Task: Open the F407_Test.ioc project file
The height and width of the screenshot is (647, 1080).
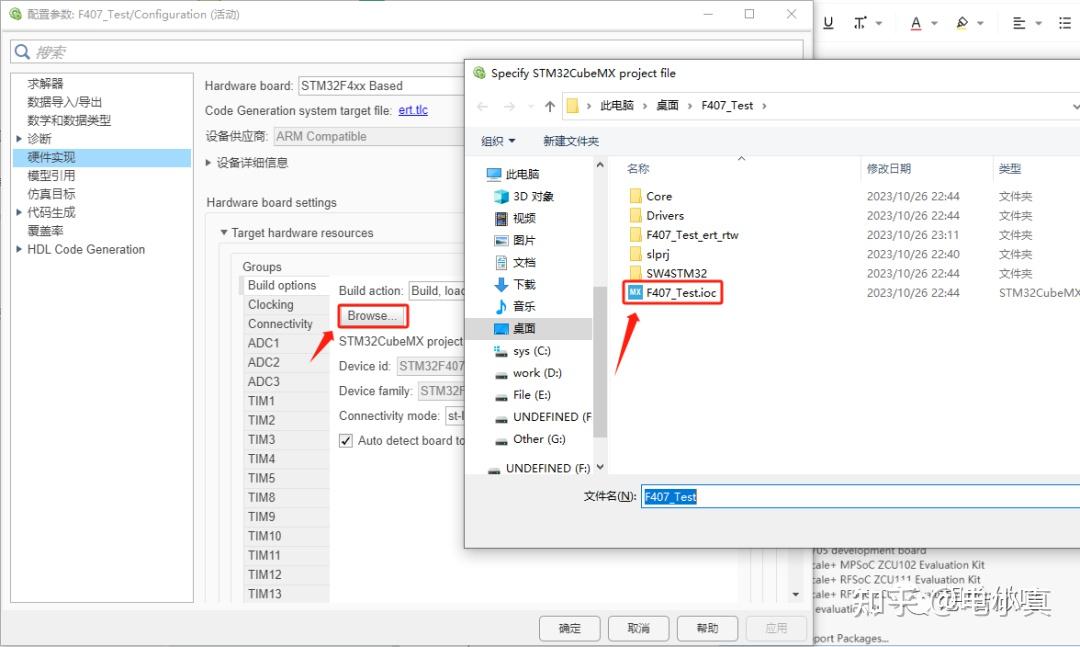Action: 680,292
